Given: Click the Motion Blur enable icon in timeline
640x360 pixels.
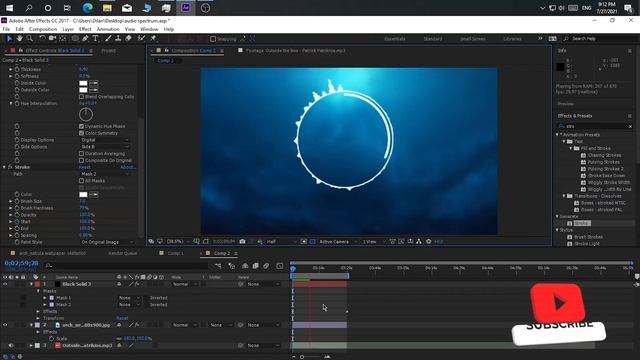Looking at the screenshot, I should click(x=266, y=266).
